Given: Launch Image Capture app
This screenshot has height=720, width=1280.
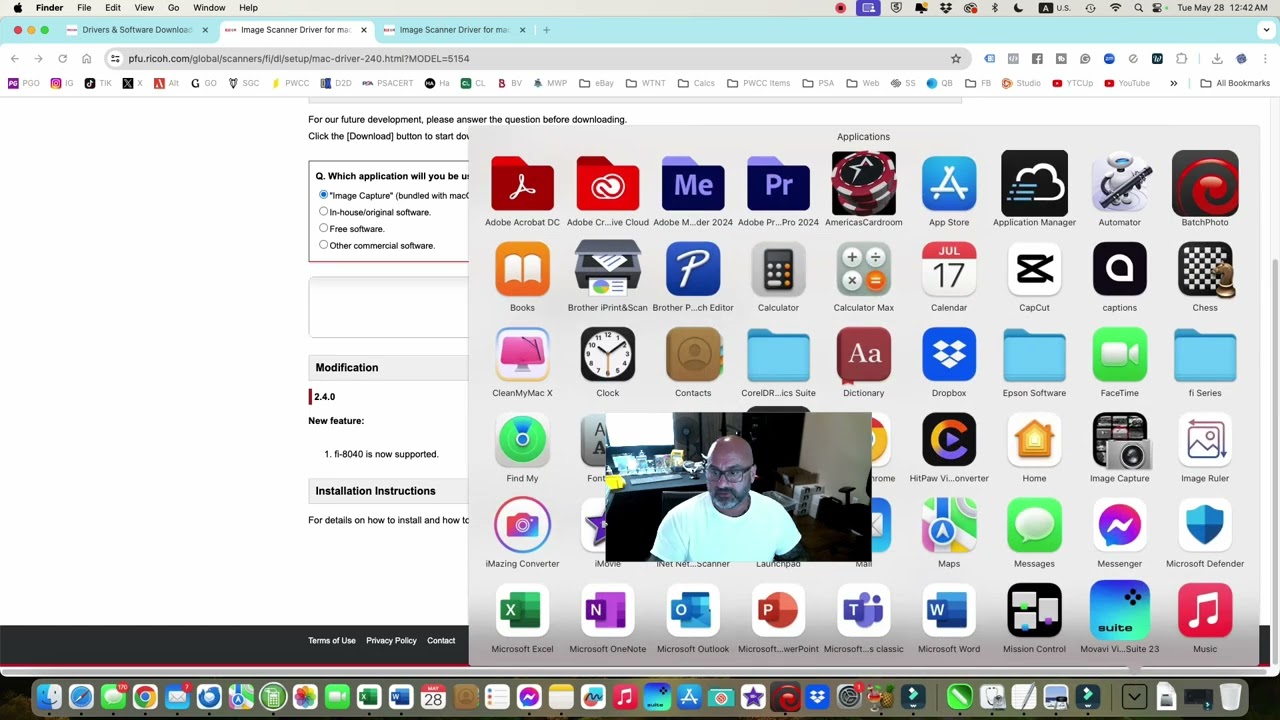Looking at the screenshot, I should pyautogui.click(x=1120, y=440).
